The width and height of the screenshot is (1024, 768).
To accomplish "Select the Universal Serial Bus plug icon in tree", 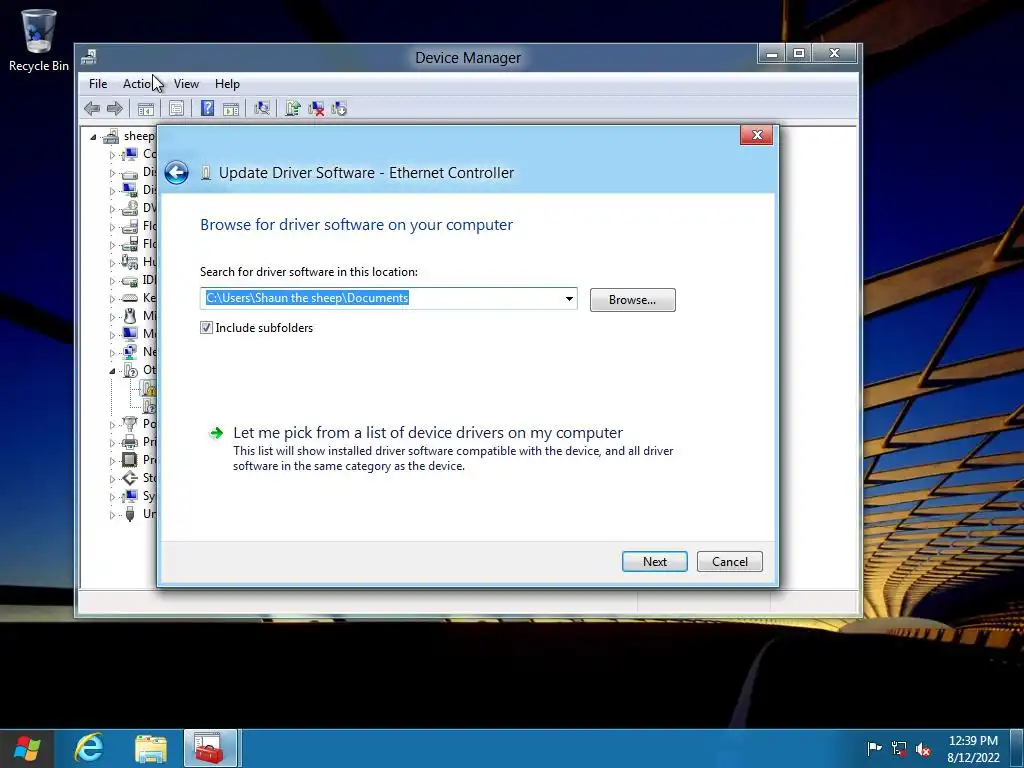I will click(130, 514).
